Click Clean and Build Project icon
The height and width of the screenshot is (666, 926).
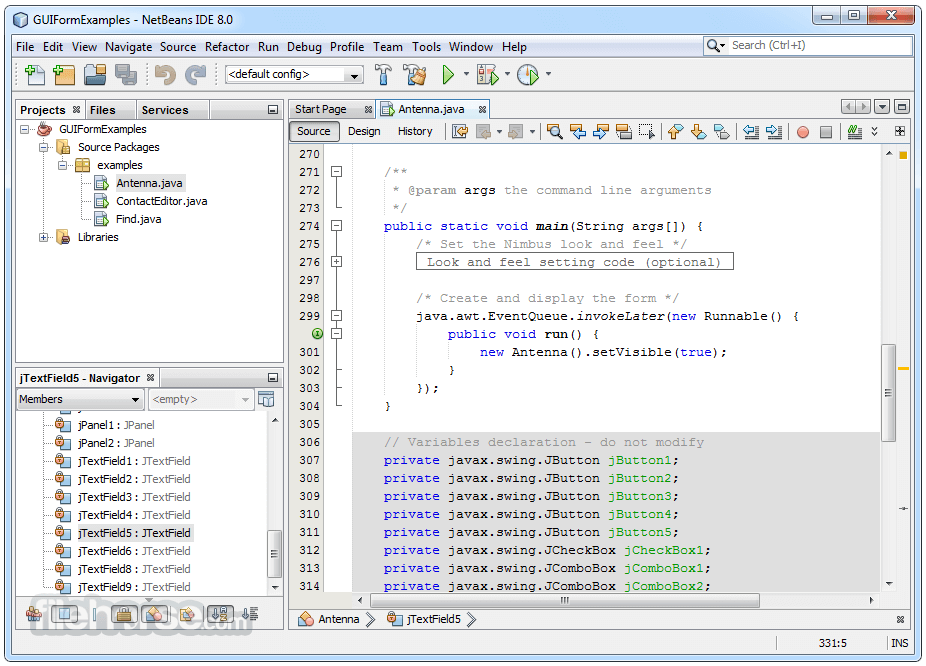[414, 74]
